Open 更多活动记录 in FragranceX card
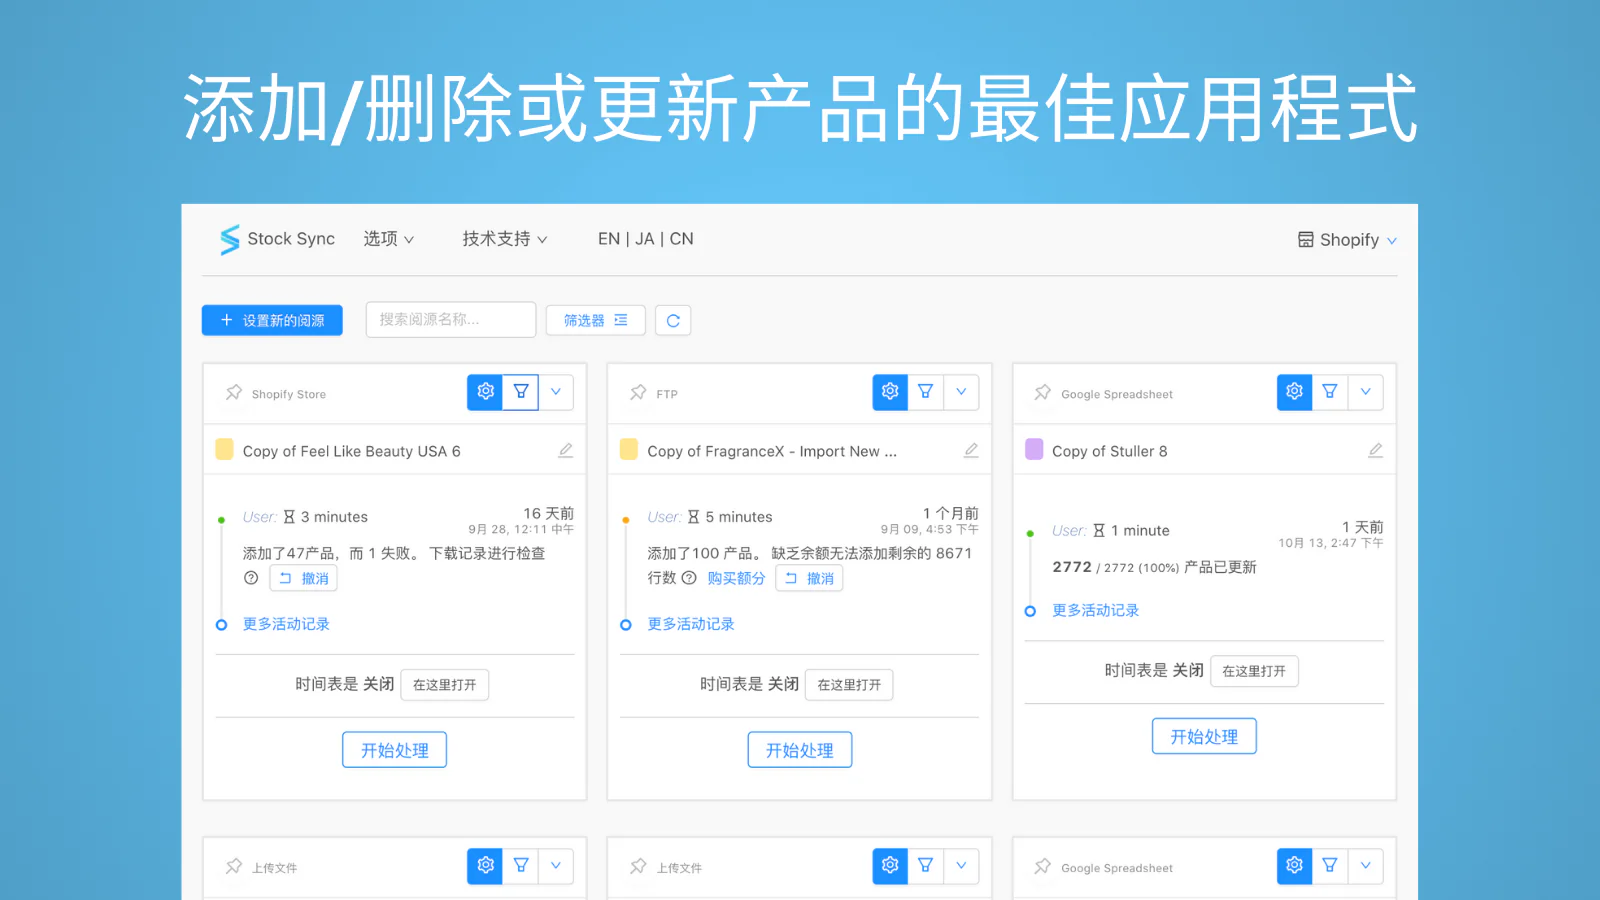The width and height of the screenshot is (1600, 900). coord(691,624)
